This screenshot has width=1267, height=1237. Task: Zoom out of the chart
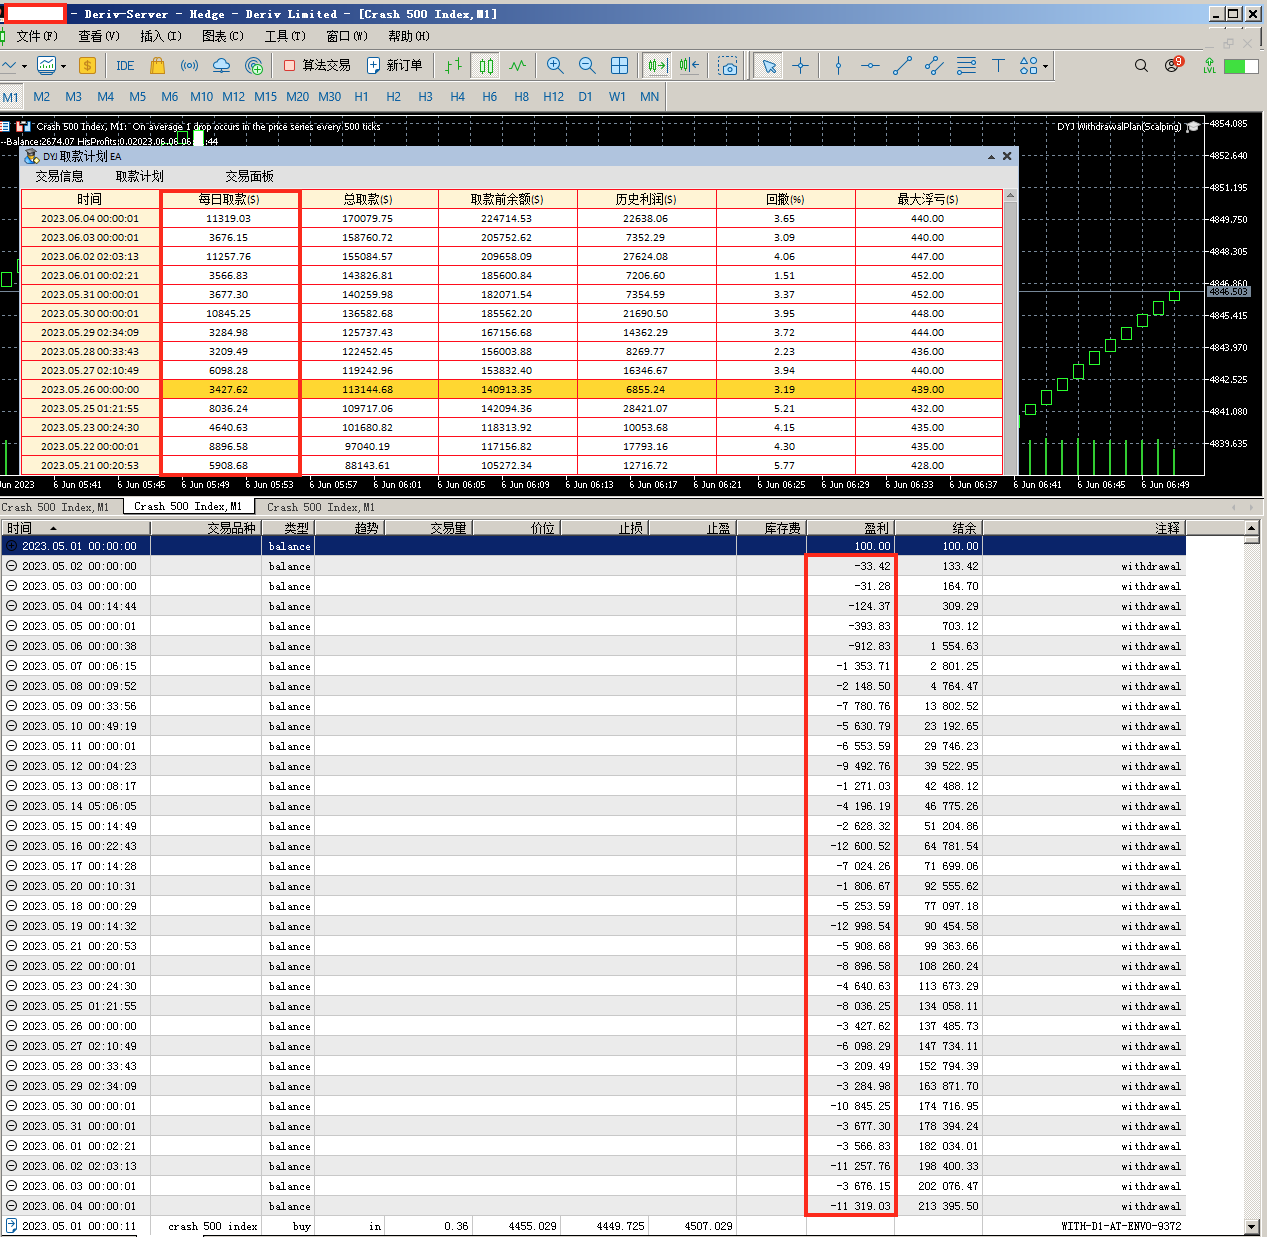point(587,66)
